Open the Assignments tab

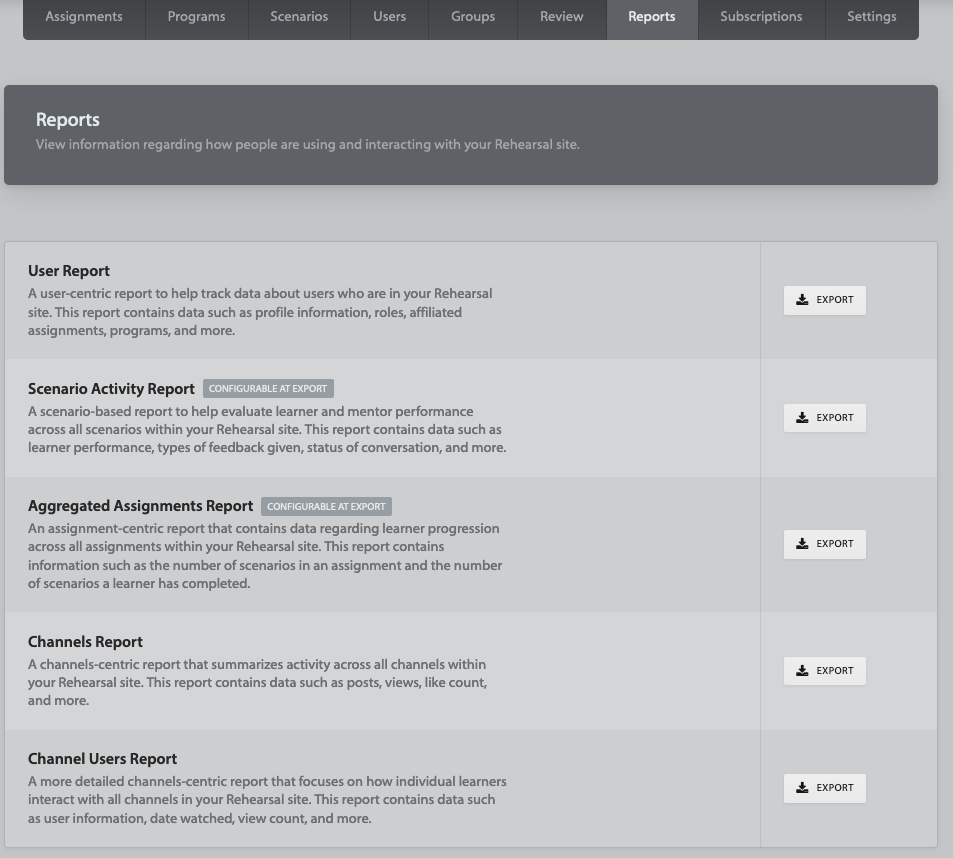pyautogui.click(x=84, y=17)
